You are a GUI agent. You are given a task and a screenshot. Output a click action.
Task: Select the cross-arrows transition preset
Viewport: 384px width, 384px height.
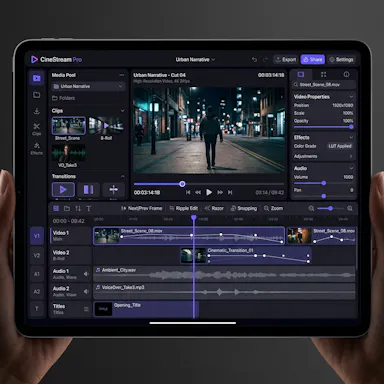pos(114,190)
